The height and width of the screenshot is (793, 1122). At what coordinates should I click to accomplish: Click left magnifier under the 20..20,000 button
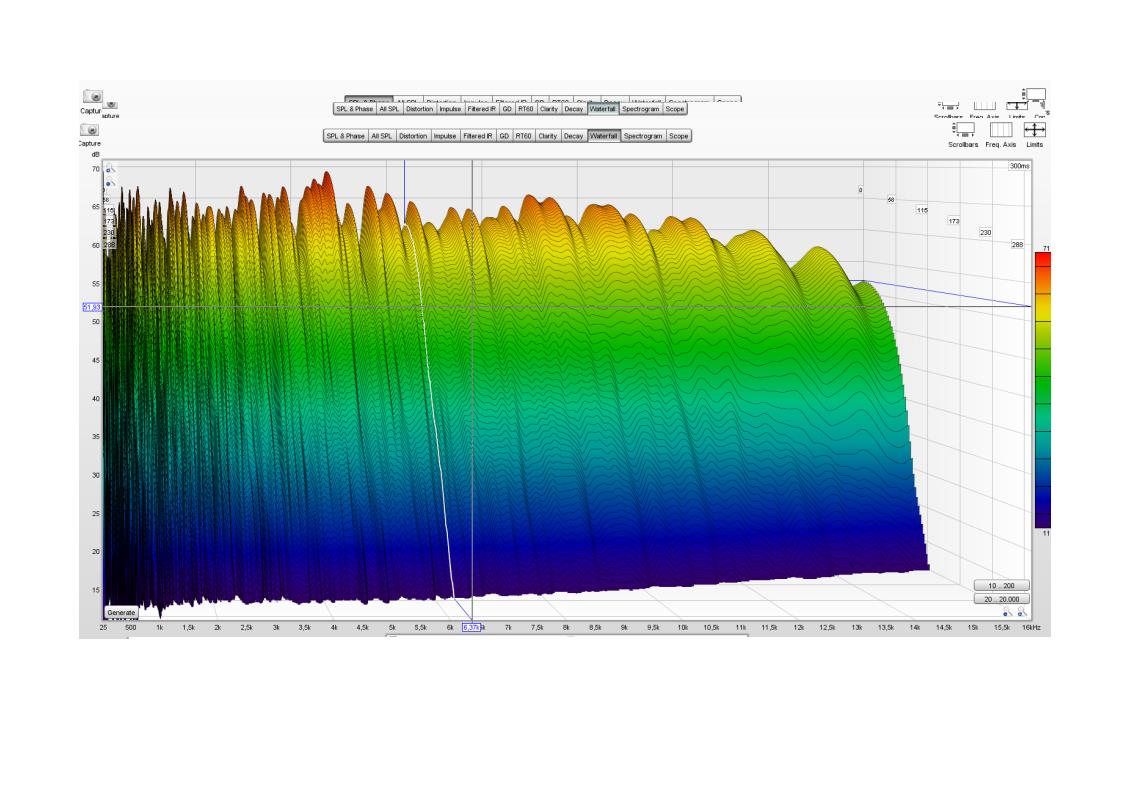coord(1007,612)
